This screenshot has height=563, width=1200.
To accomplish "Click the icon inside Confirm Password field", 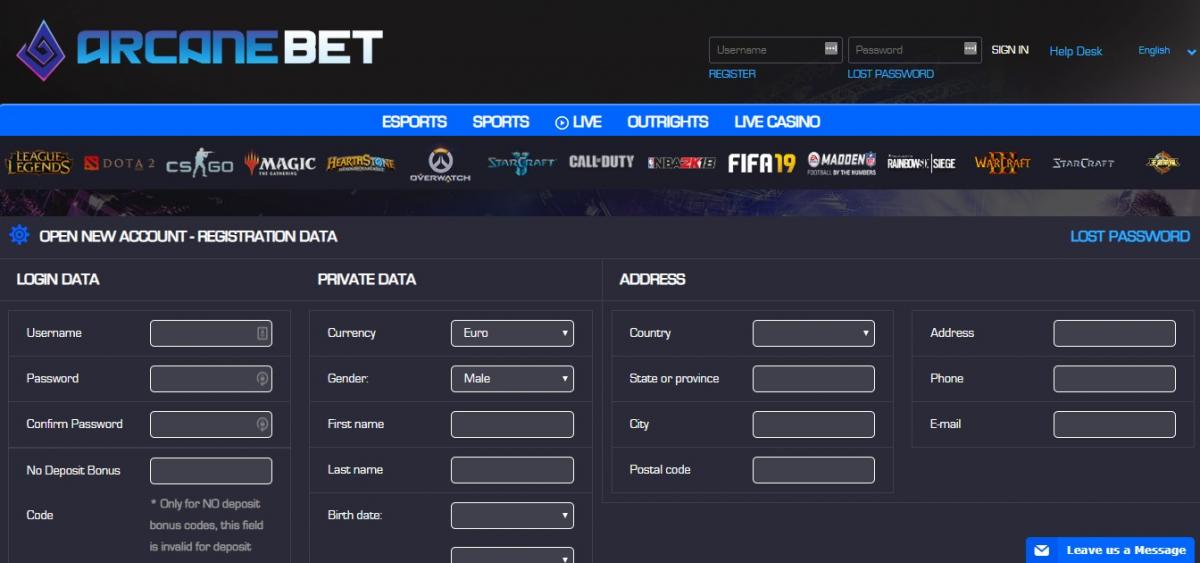I will (x=262, y=424).
